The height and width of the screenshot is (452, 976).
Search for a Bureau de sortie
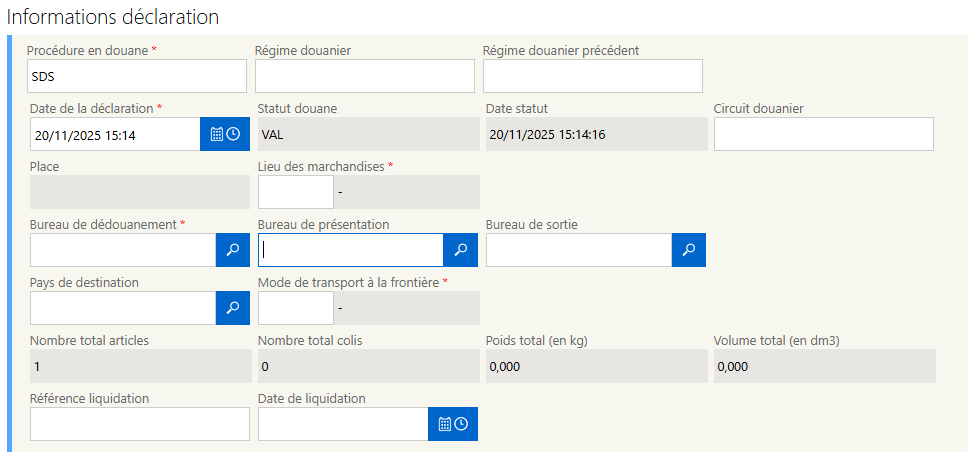click(688, 250)
